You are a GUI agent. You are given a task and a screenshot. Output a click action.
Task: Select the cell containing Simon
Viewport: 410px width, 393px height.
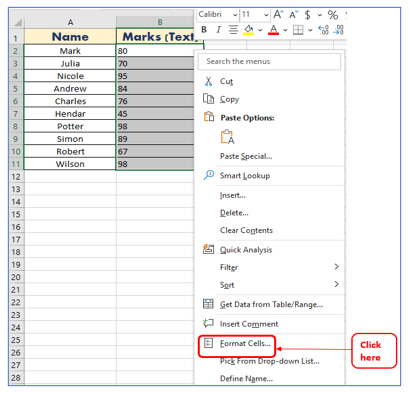point(70,139)
